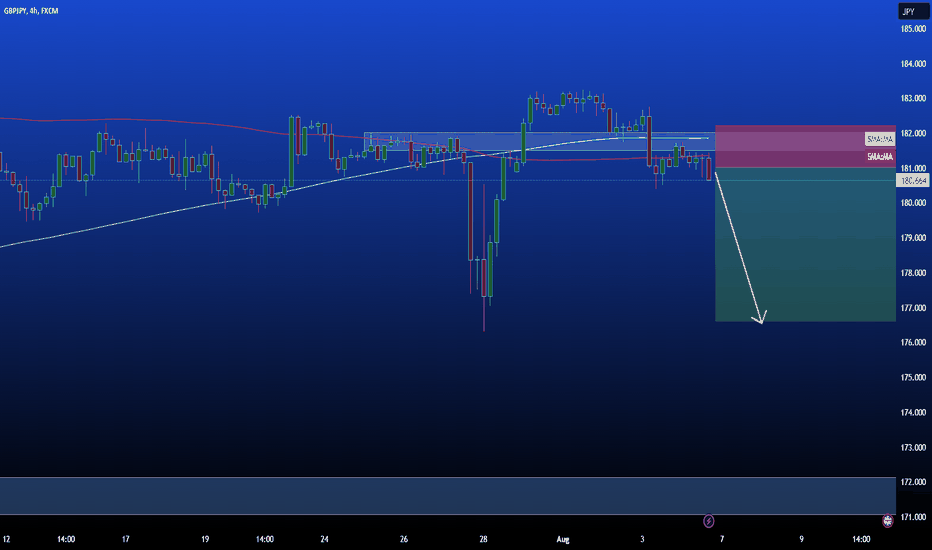Screen dimensions: 932x550
Task: Click the 184.000 price axis label
Action: [913, 64]
